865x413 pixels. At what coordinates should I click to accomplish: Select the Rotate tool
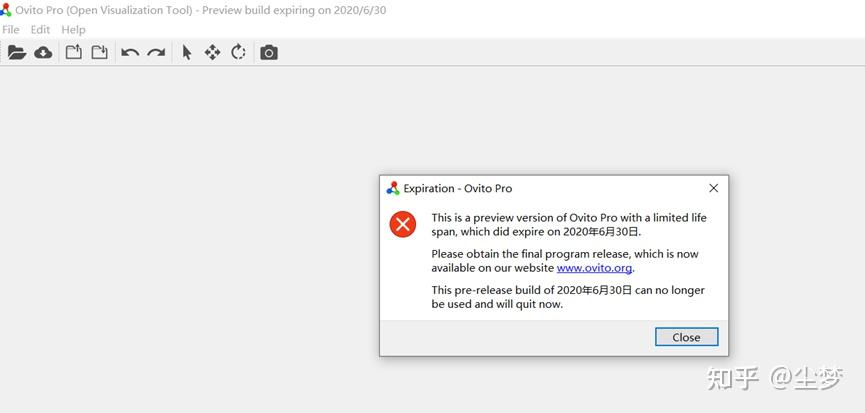point(238,52)
